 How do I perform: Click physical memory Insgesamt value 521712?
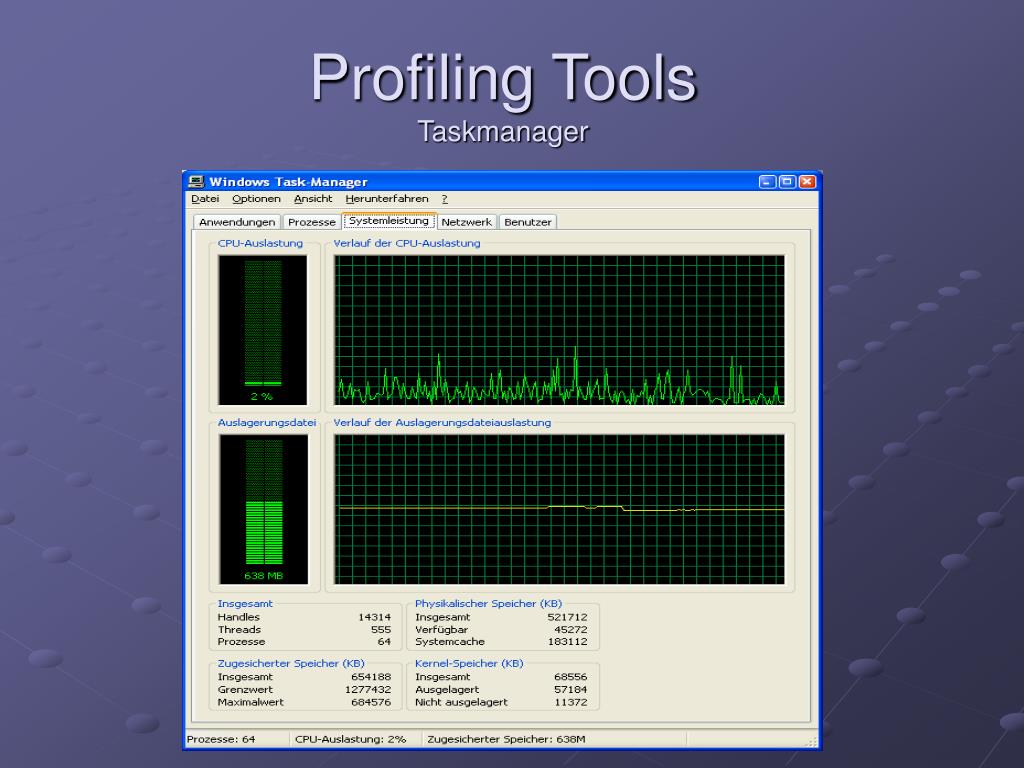(568, 617)
